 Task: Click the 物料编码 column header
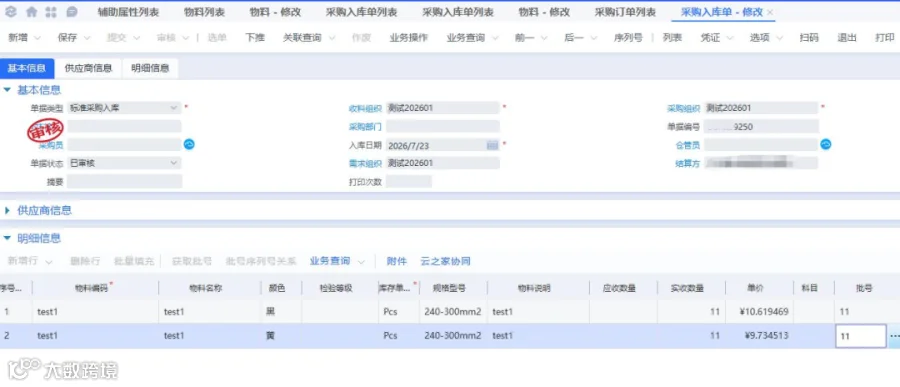pos(95,288)
